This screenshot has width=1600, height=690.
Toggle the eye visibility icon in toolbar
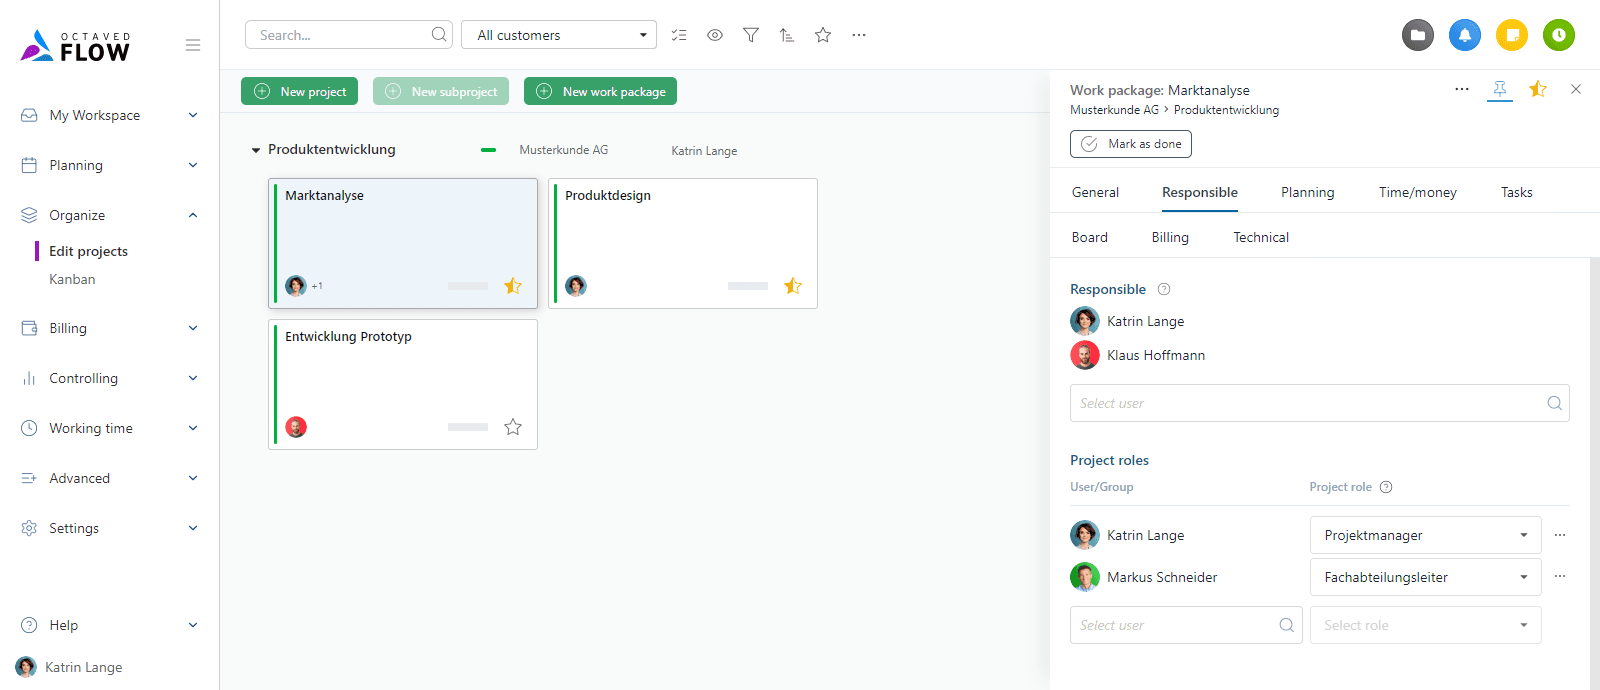(x=715, y=35)
